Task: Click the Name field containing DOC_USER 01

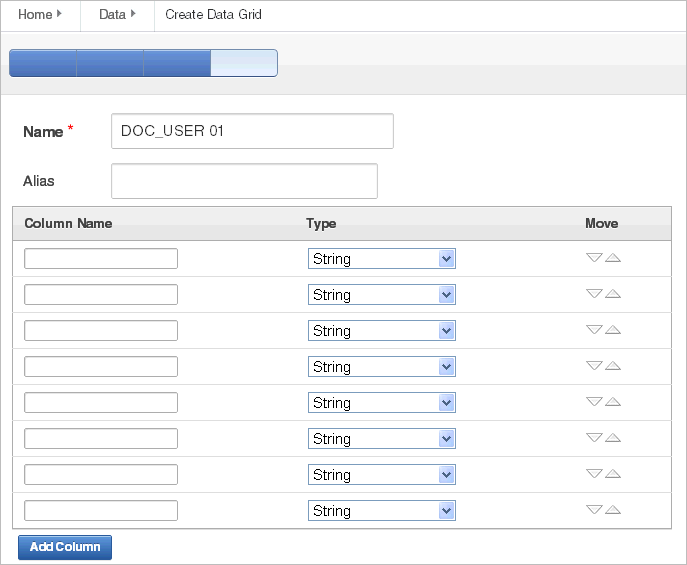Action: (252, 131)
